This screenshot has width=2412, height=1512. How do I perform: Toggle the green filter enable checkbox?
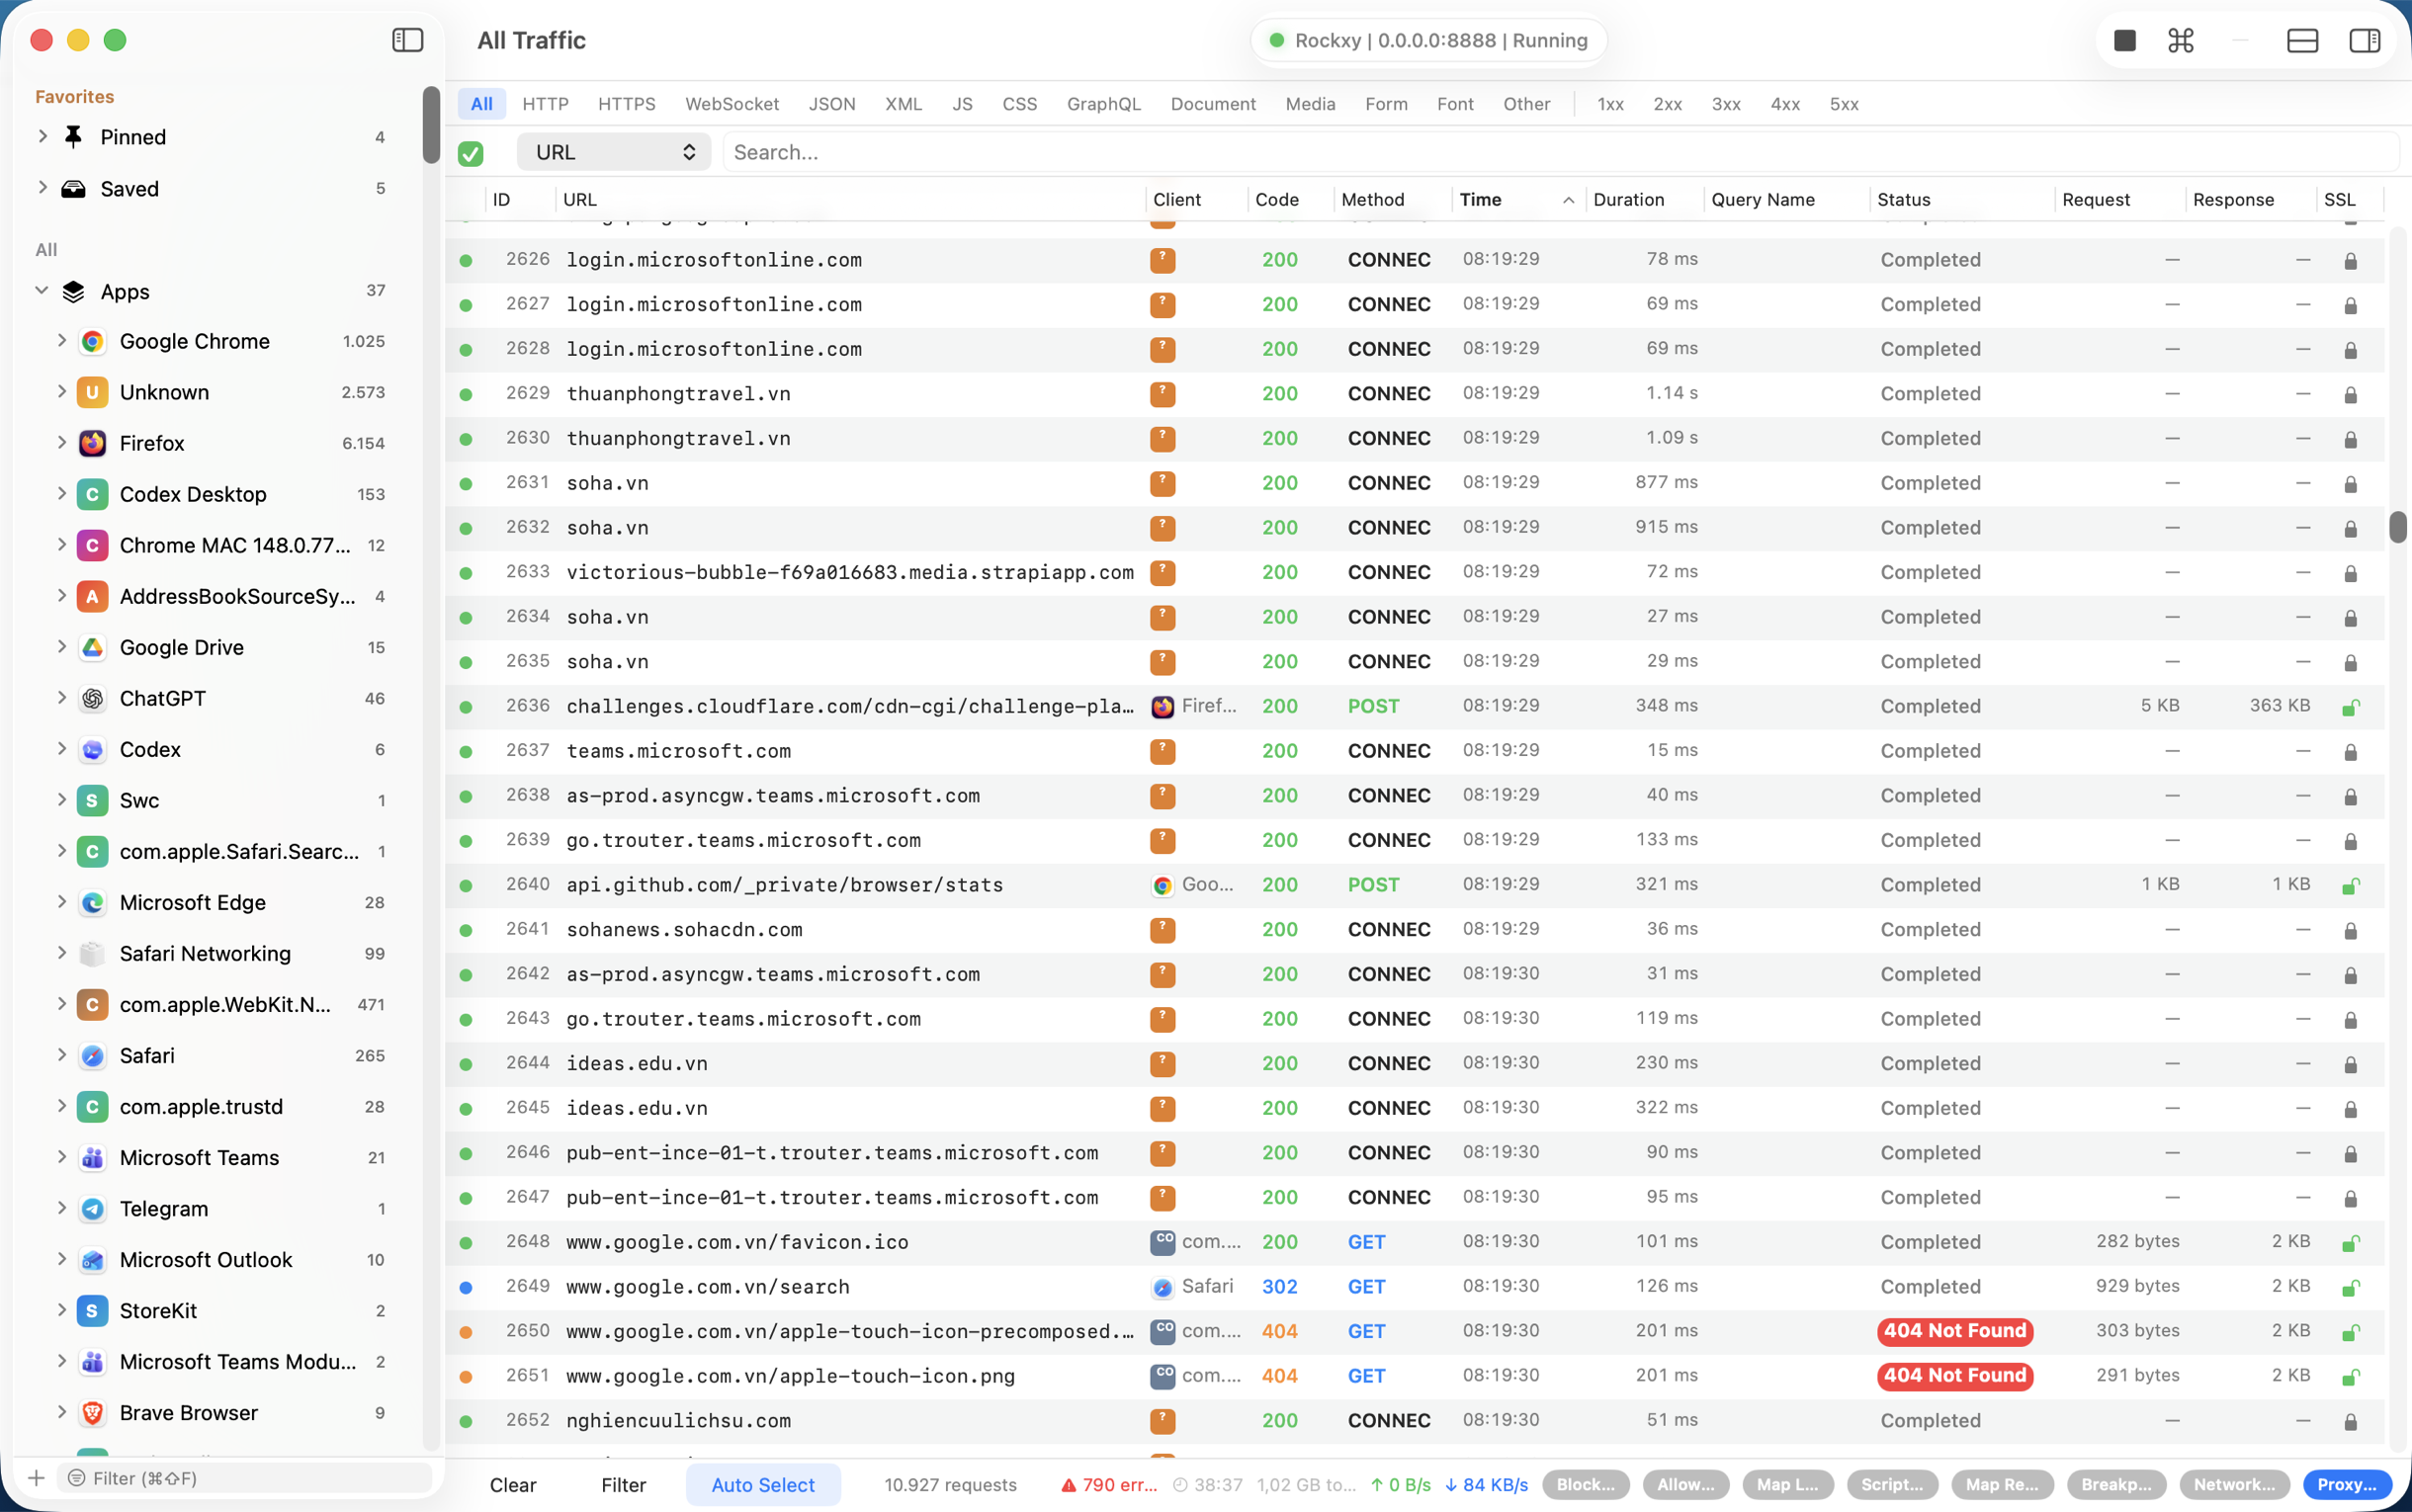(x=471, y=153)
